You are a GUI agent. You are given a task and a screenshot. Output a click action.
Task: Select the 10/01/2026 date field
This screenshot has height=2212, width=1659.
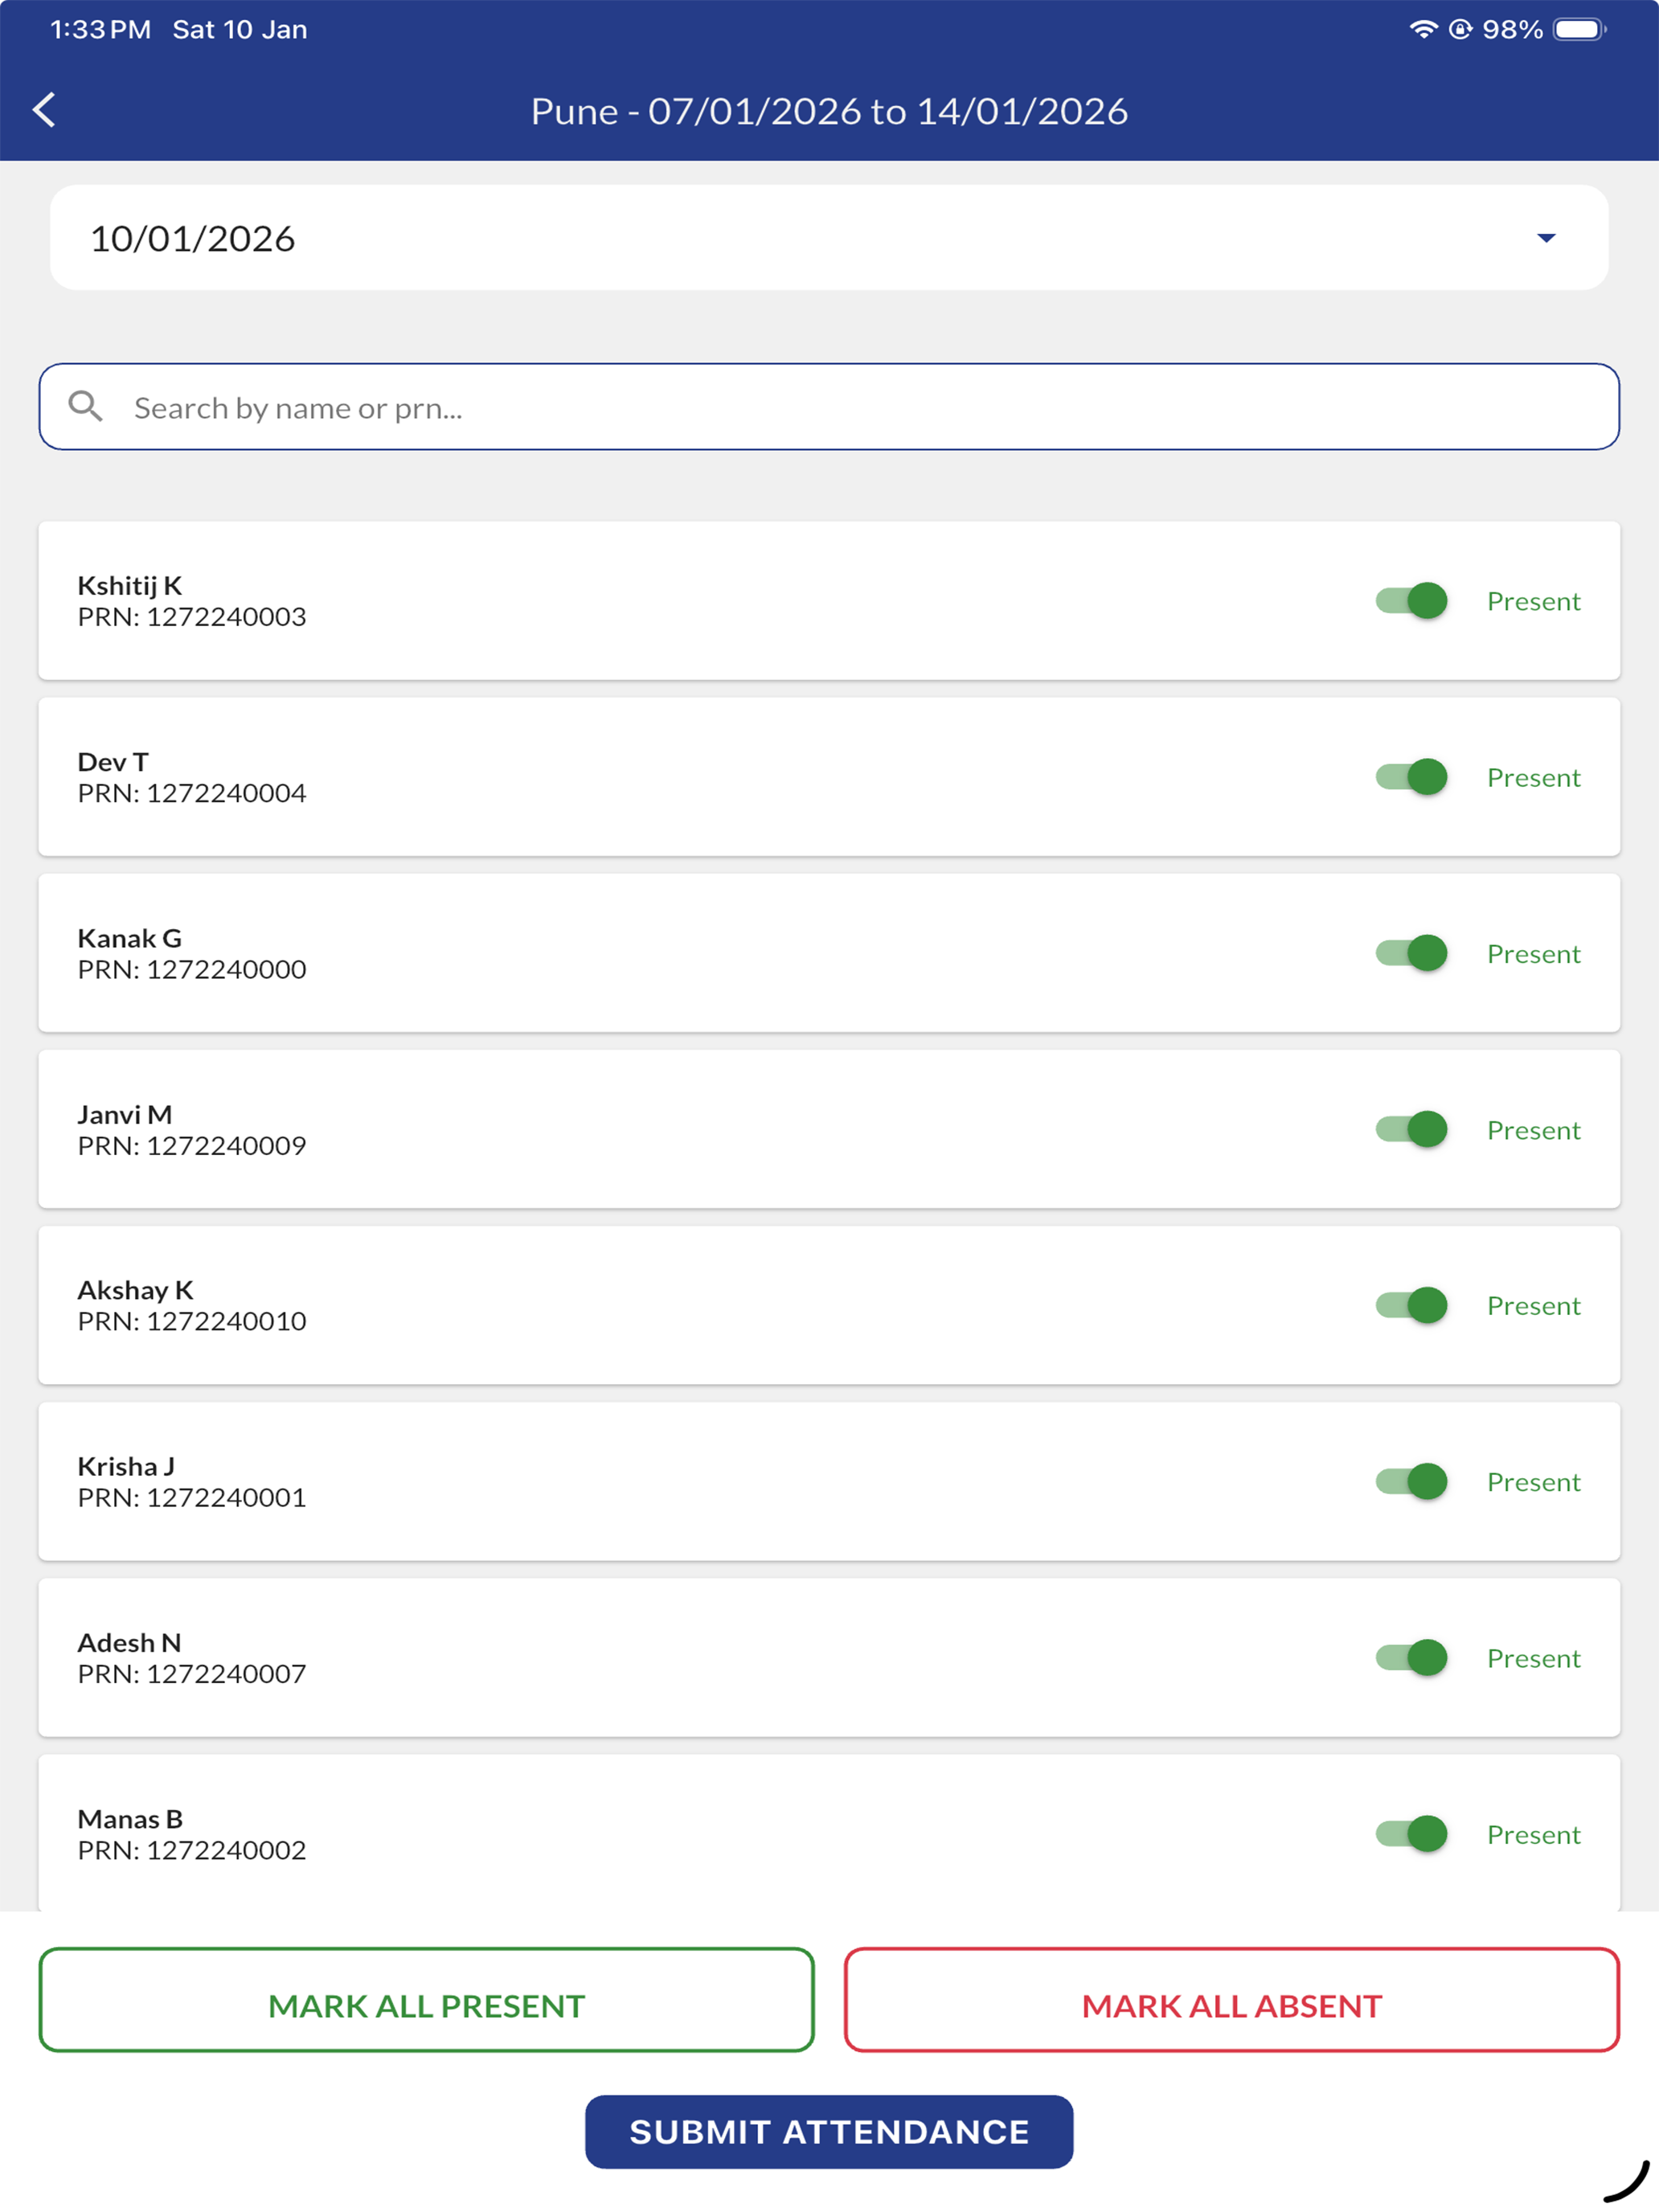[829, 238]
